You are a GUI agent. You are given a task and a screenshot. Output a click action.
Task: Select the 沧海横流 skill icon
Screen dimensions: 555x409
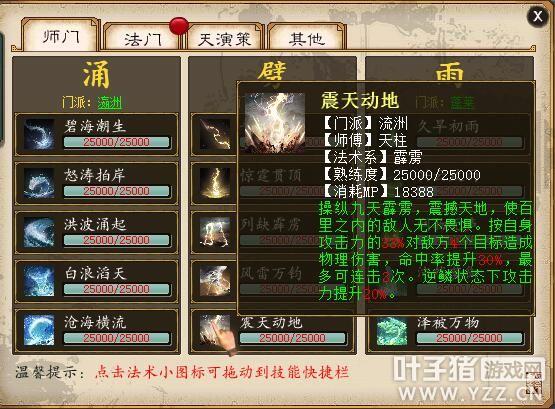[x=39, y=330]
